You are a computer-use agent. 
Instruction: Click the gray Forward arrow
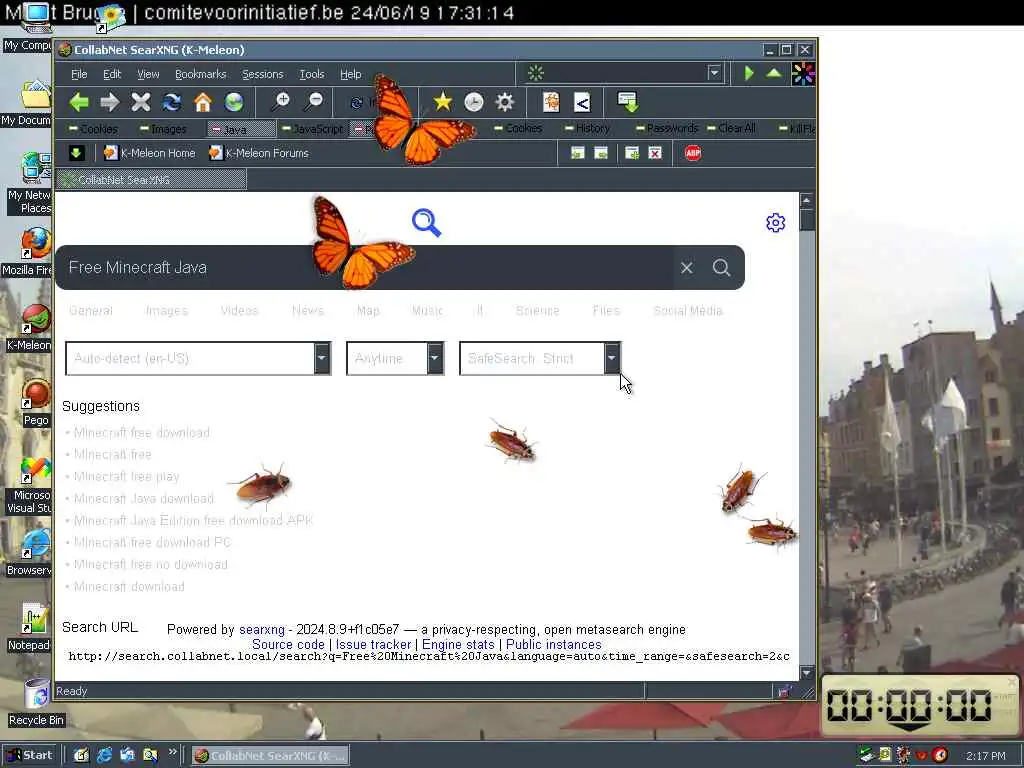[110, 102]
